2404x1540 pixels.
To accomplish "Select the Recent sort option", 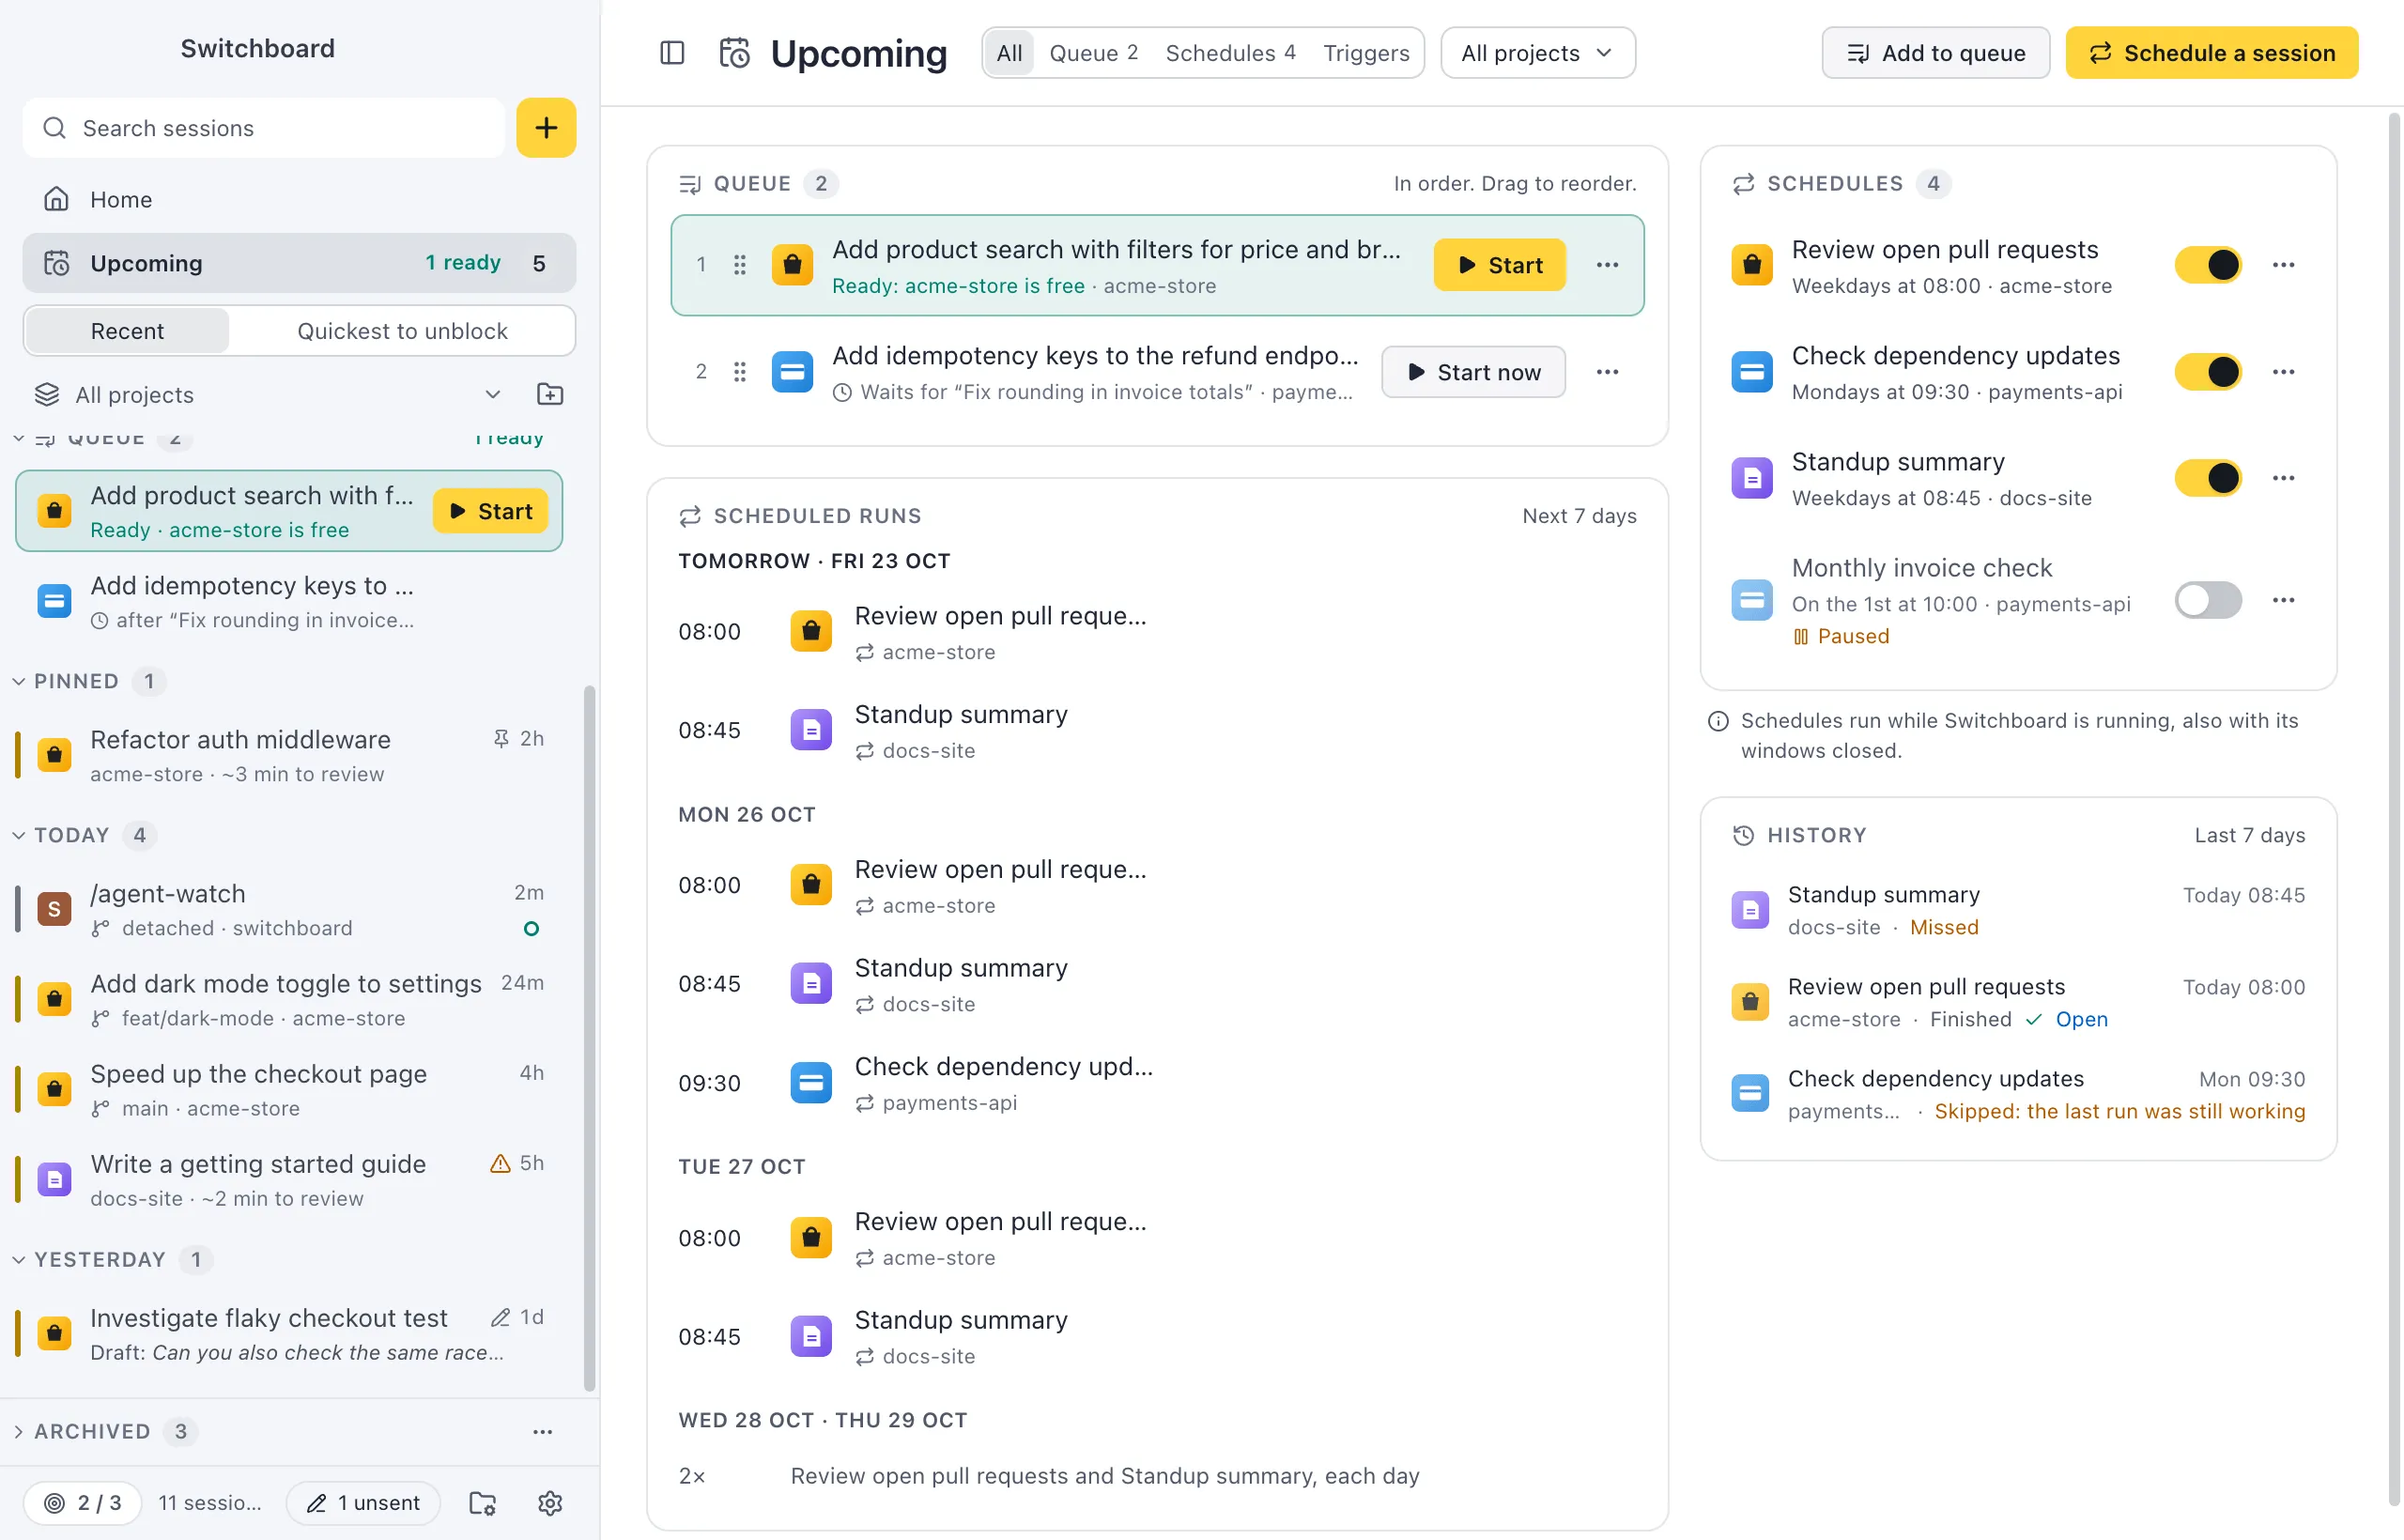I will 127,331.
